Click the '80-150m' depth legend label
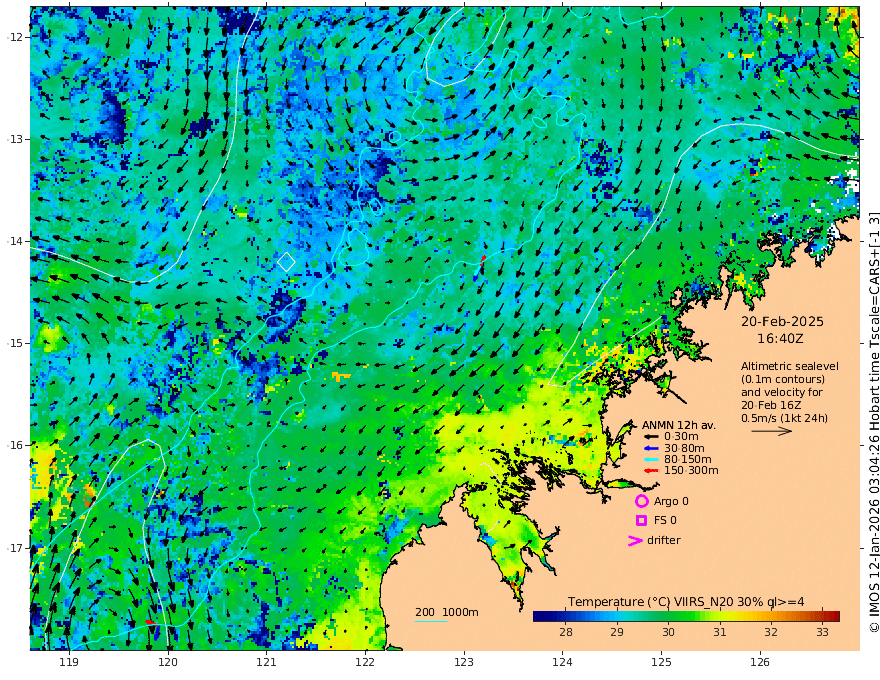The width and height of the screenshot is (880, 680). [x=688, y=460]
